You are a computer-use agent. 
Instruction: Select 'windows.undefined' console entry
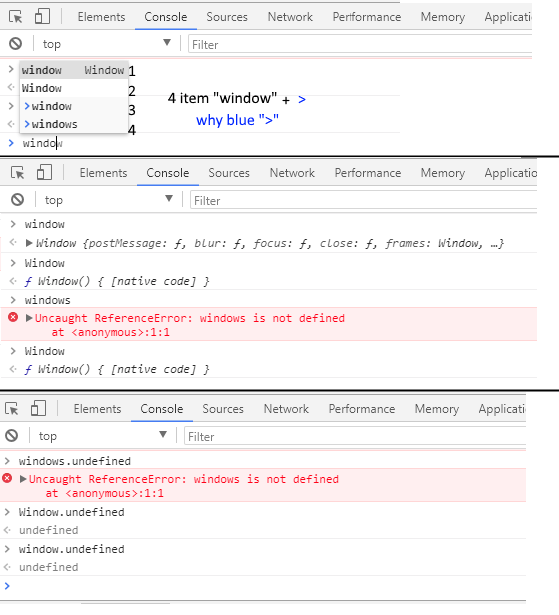[x=75, y=461]
